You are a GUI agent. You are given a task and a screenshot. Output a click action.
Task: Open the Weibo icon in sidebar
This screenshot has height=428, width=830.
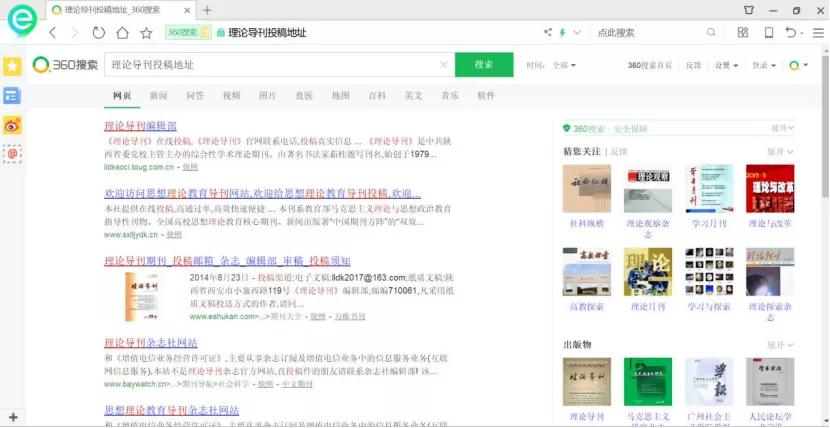coord(12,125)
